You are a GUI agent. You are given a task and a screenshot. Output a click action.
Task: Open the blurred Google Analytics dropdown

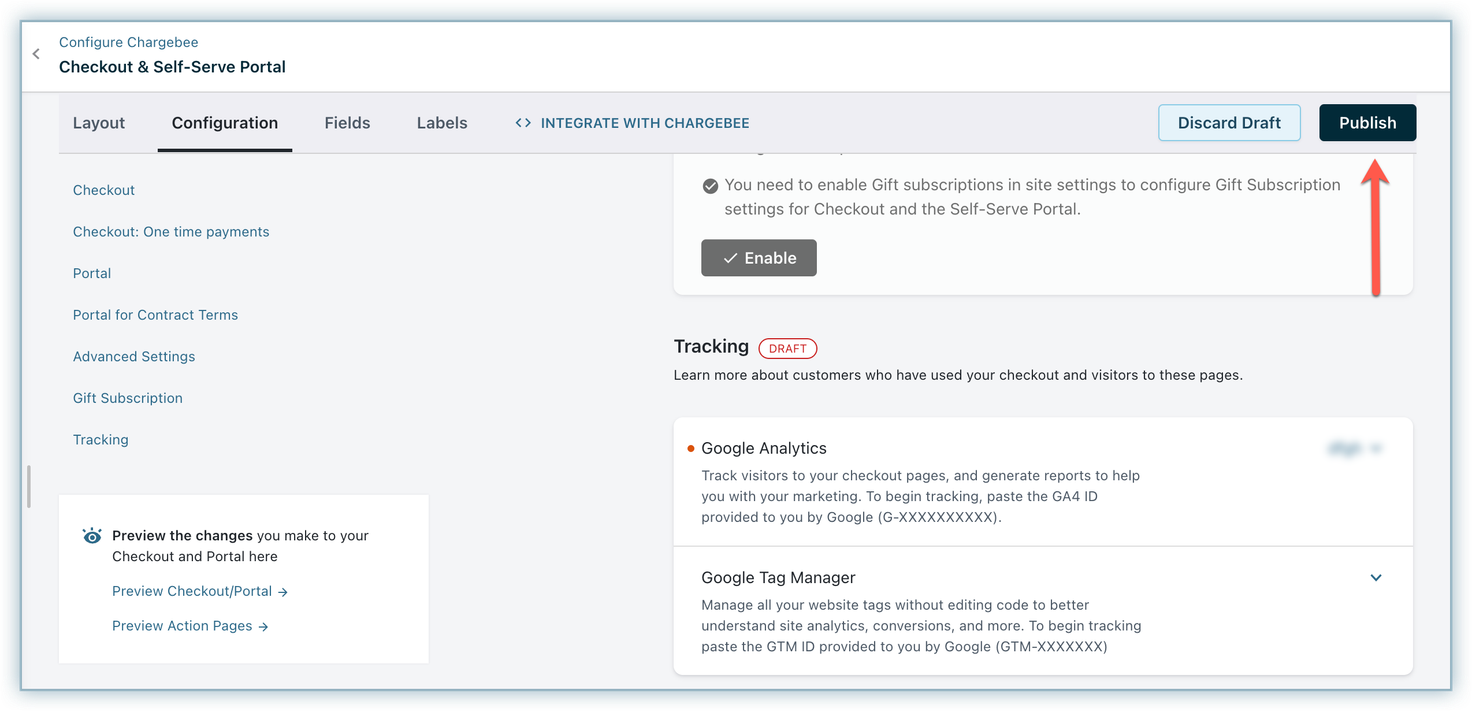point(1354,449)
